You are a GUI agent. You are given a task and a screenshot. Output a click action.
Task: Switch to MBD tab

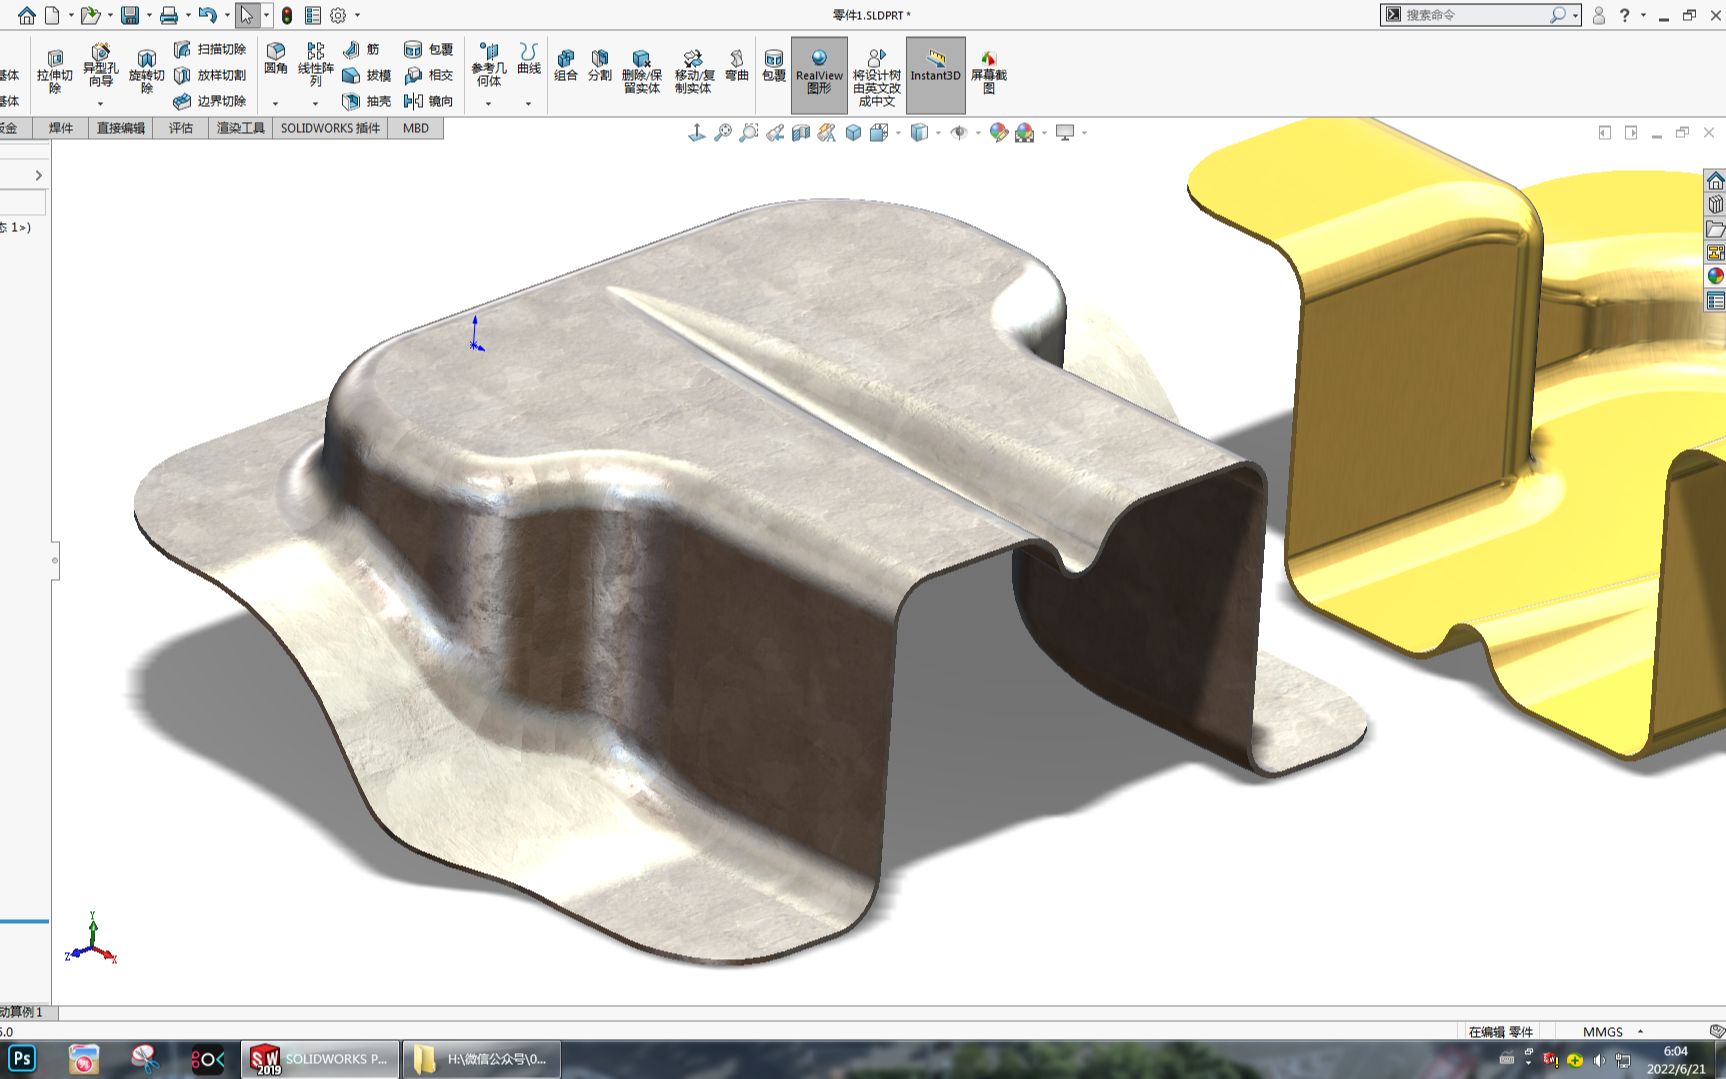click(416, 128)
